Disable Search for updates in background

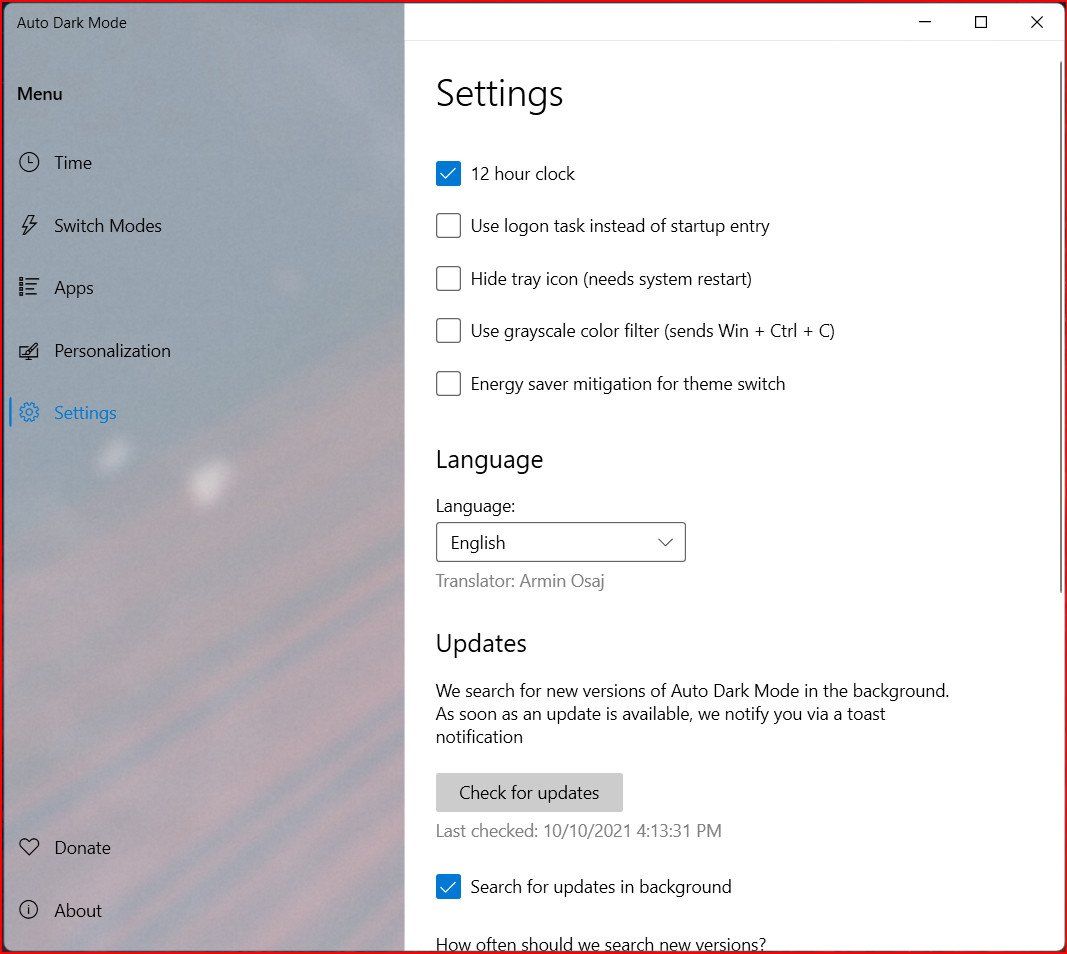pyautogui.click(x=448, y=887)
